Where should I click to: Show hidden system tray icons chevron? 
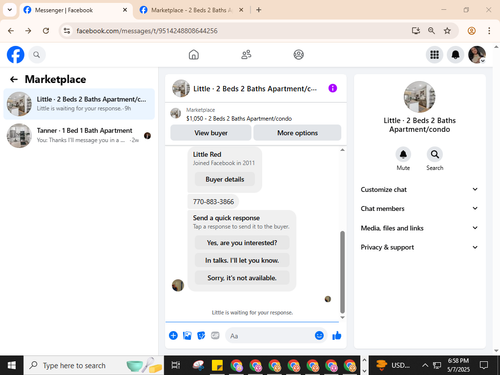(425, 365)
